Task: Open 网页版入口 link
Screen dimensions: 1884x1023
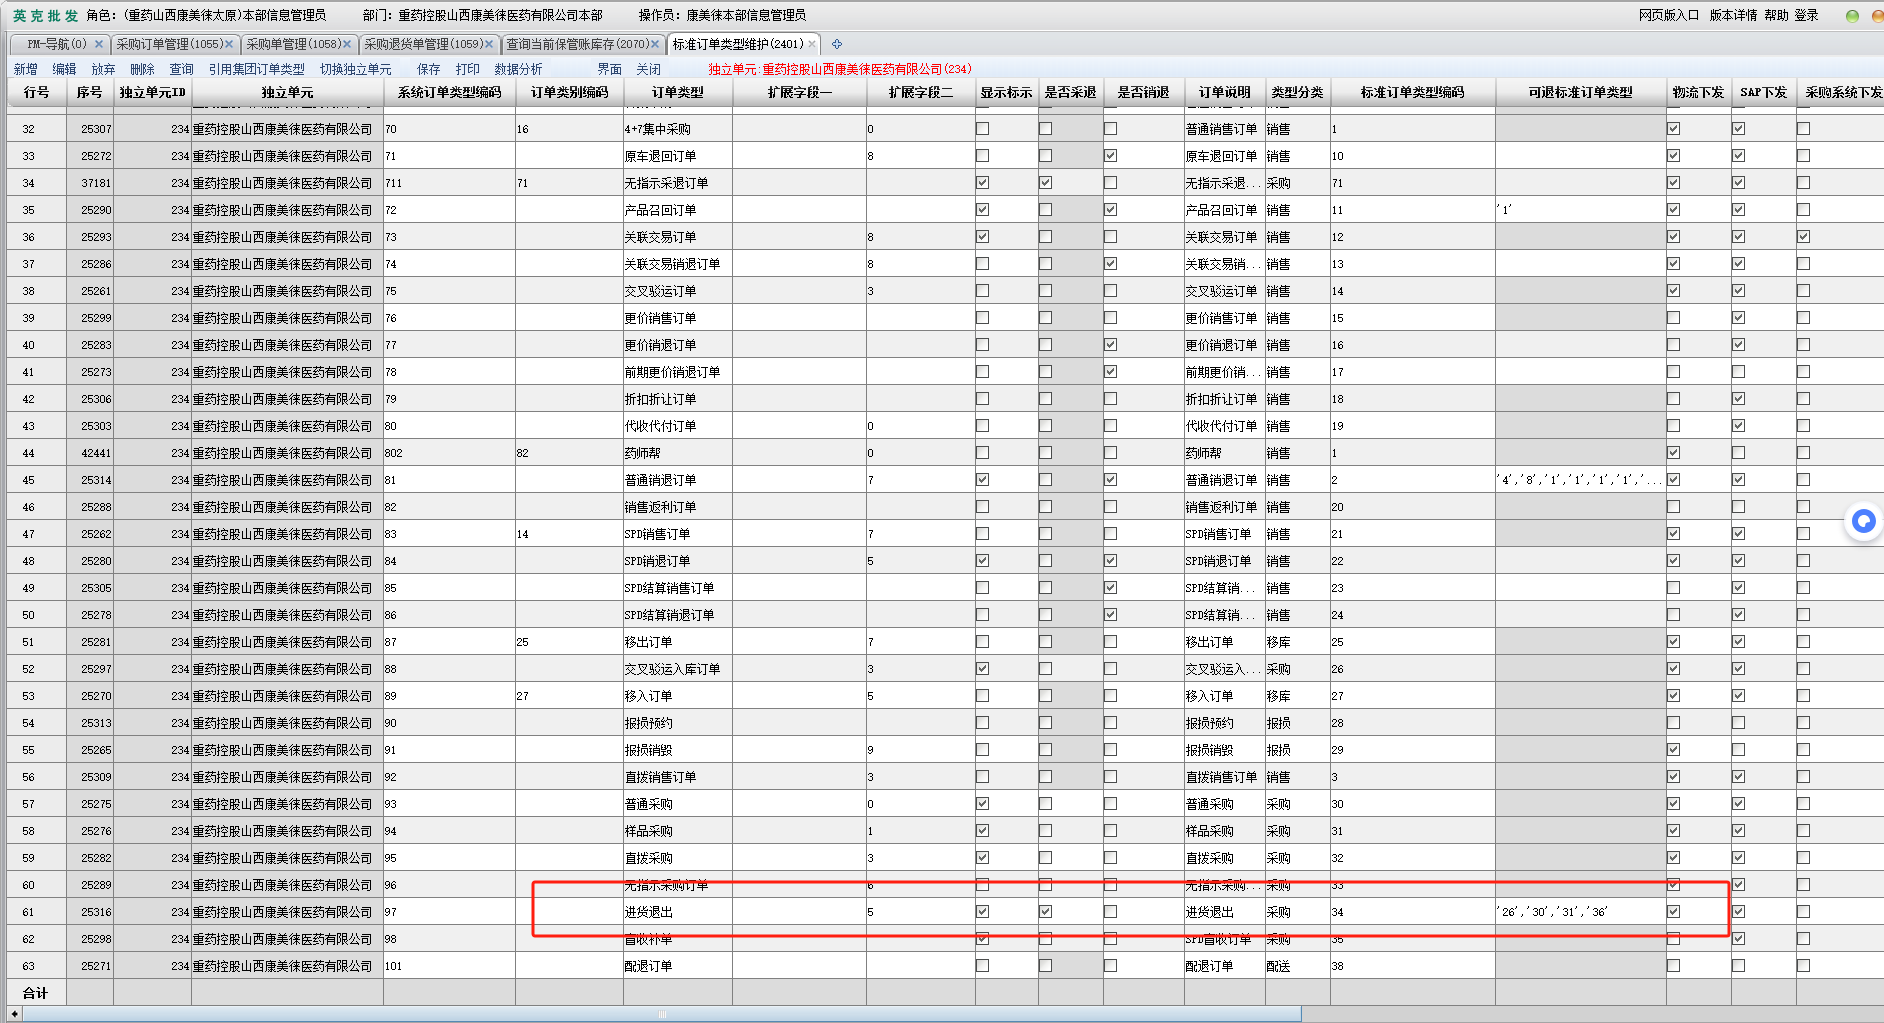Action: click(x=1668, y=15)
